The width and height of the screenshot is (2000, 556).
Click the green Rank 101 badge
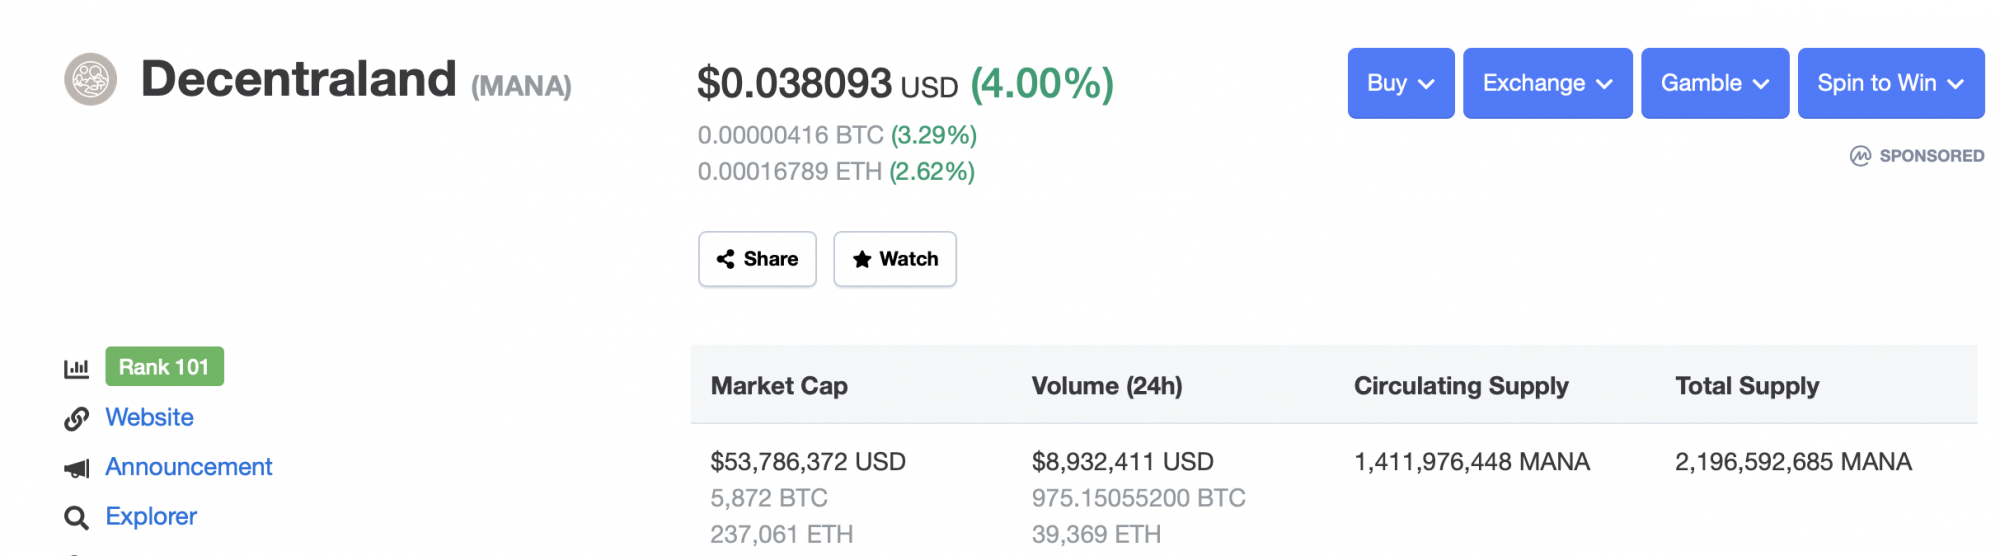pyautogui.click(x=164, y=367)
